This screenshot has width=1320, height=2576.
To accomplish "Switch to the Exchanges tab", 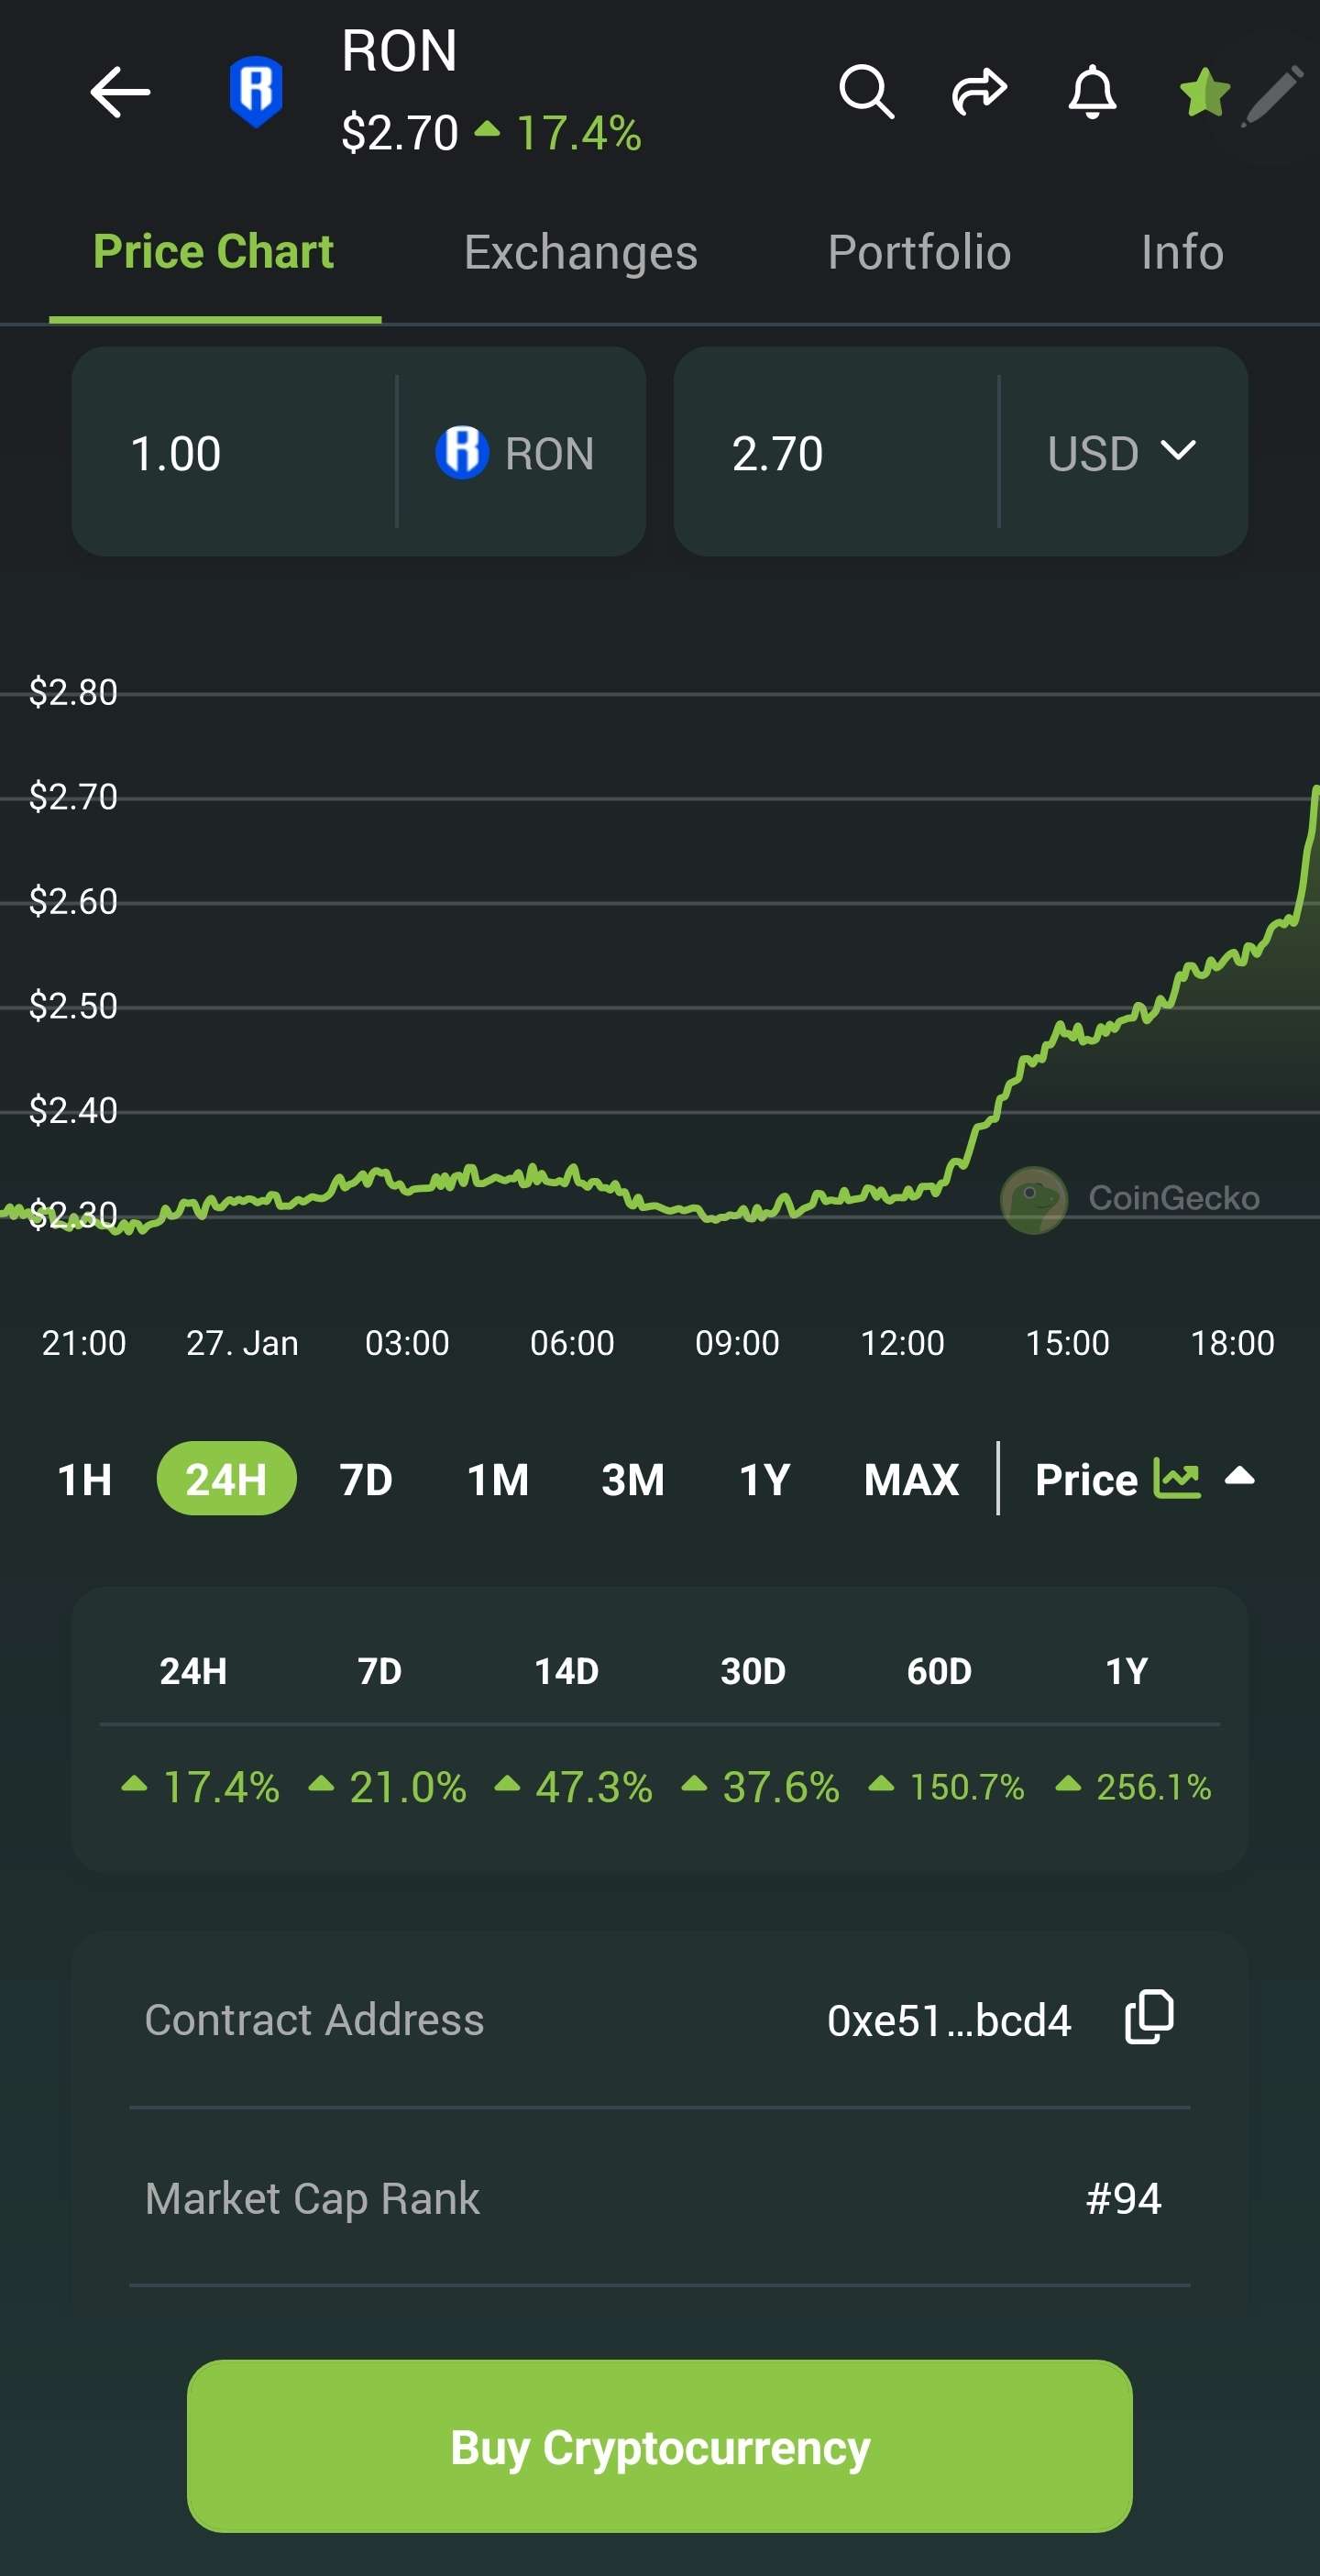I will coord(580,252).
